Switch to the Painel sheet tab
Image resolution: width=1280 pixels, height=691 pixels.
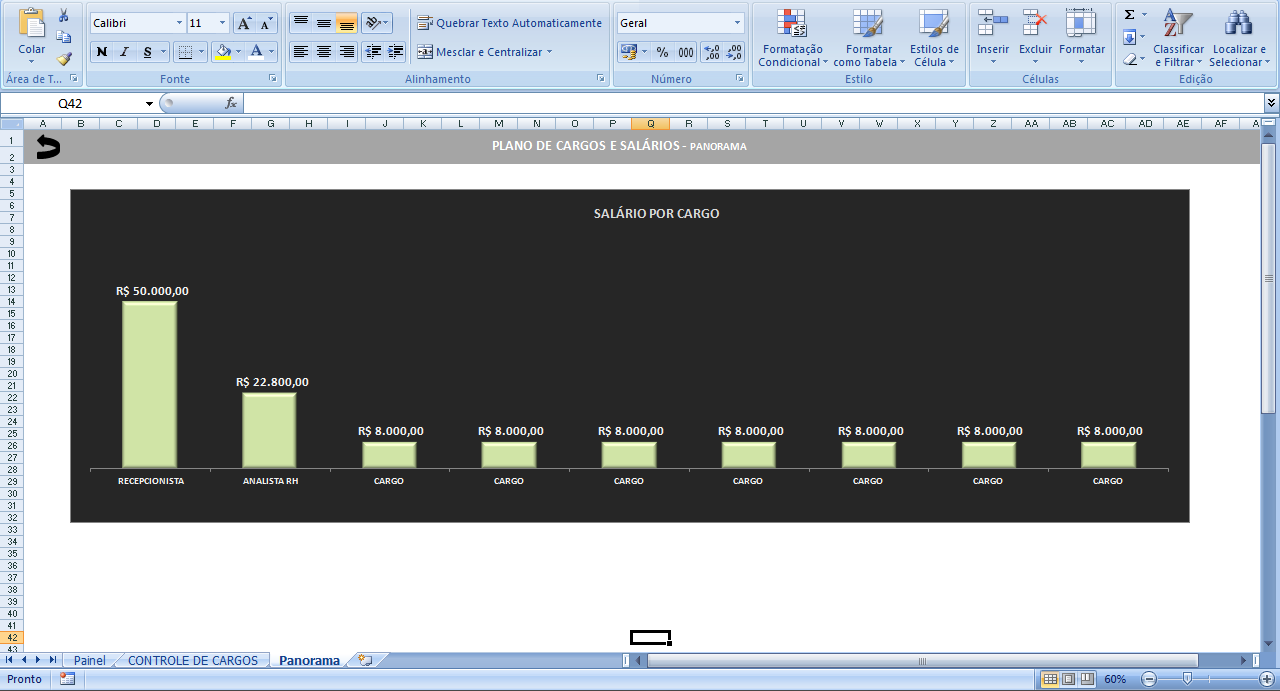[89, 661]
